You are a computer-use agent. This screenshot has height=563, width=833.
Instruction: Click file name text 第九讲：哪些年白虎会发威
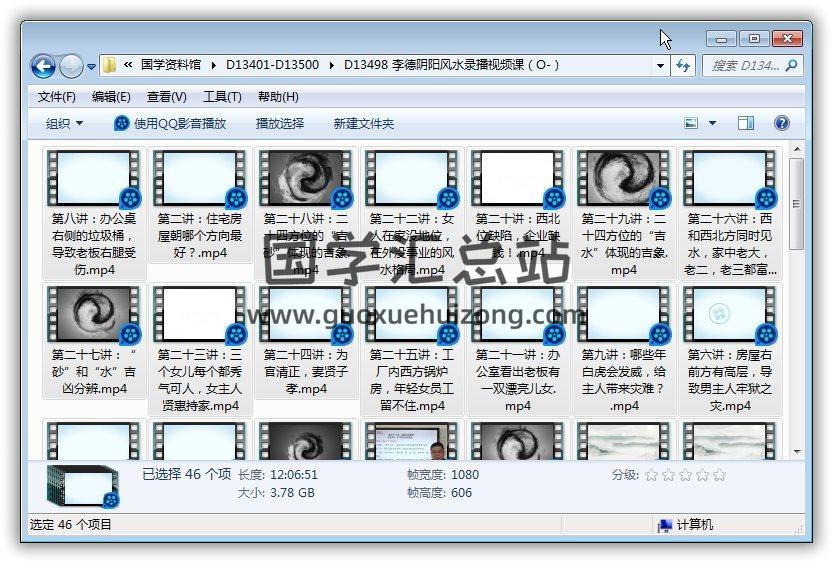[x=623, y=380]
